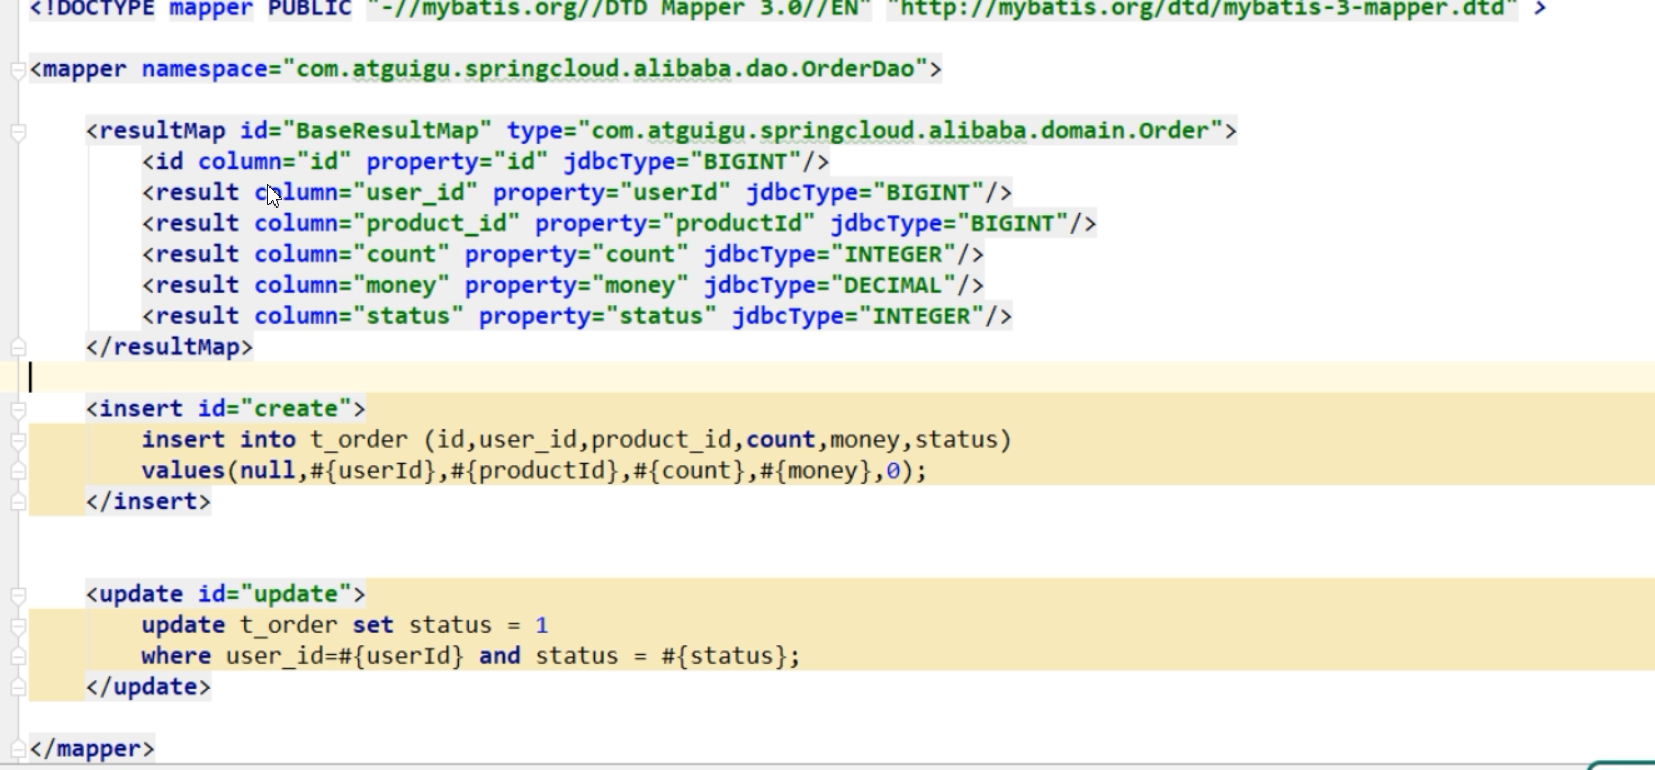Click INTEGER jdbcType on the status row
Screen dimensions: 1655x770
click(x=921, y=317)
